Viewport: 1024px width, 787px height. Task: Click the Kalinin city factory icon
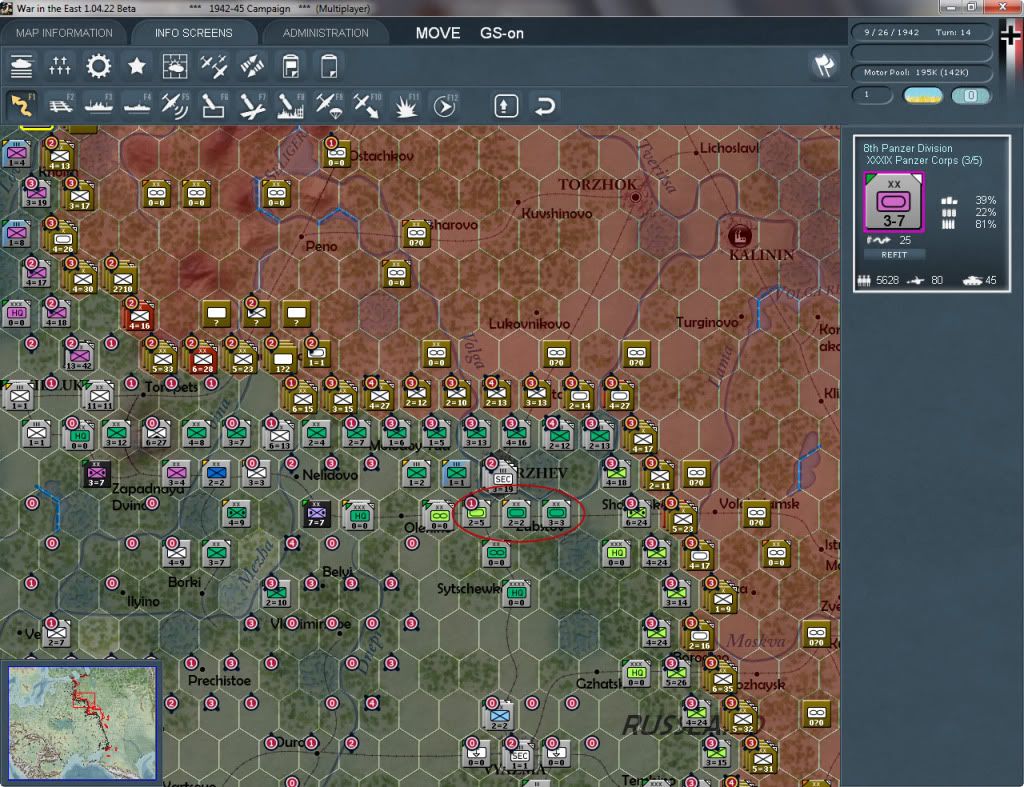[739, 236]
